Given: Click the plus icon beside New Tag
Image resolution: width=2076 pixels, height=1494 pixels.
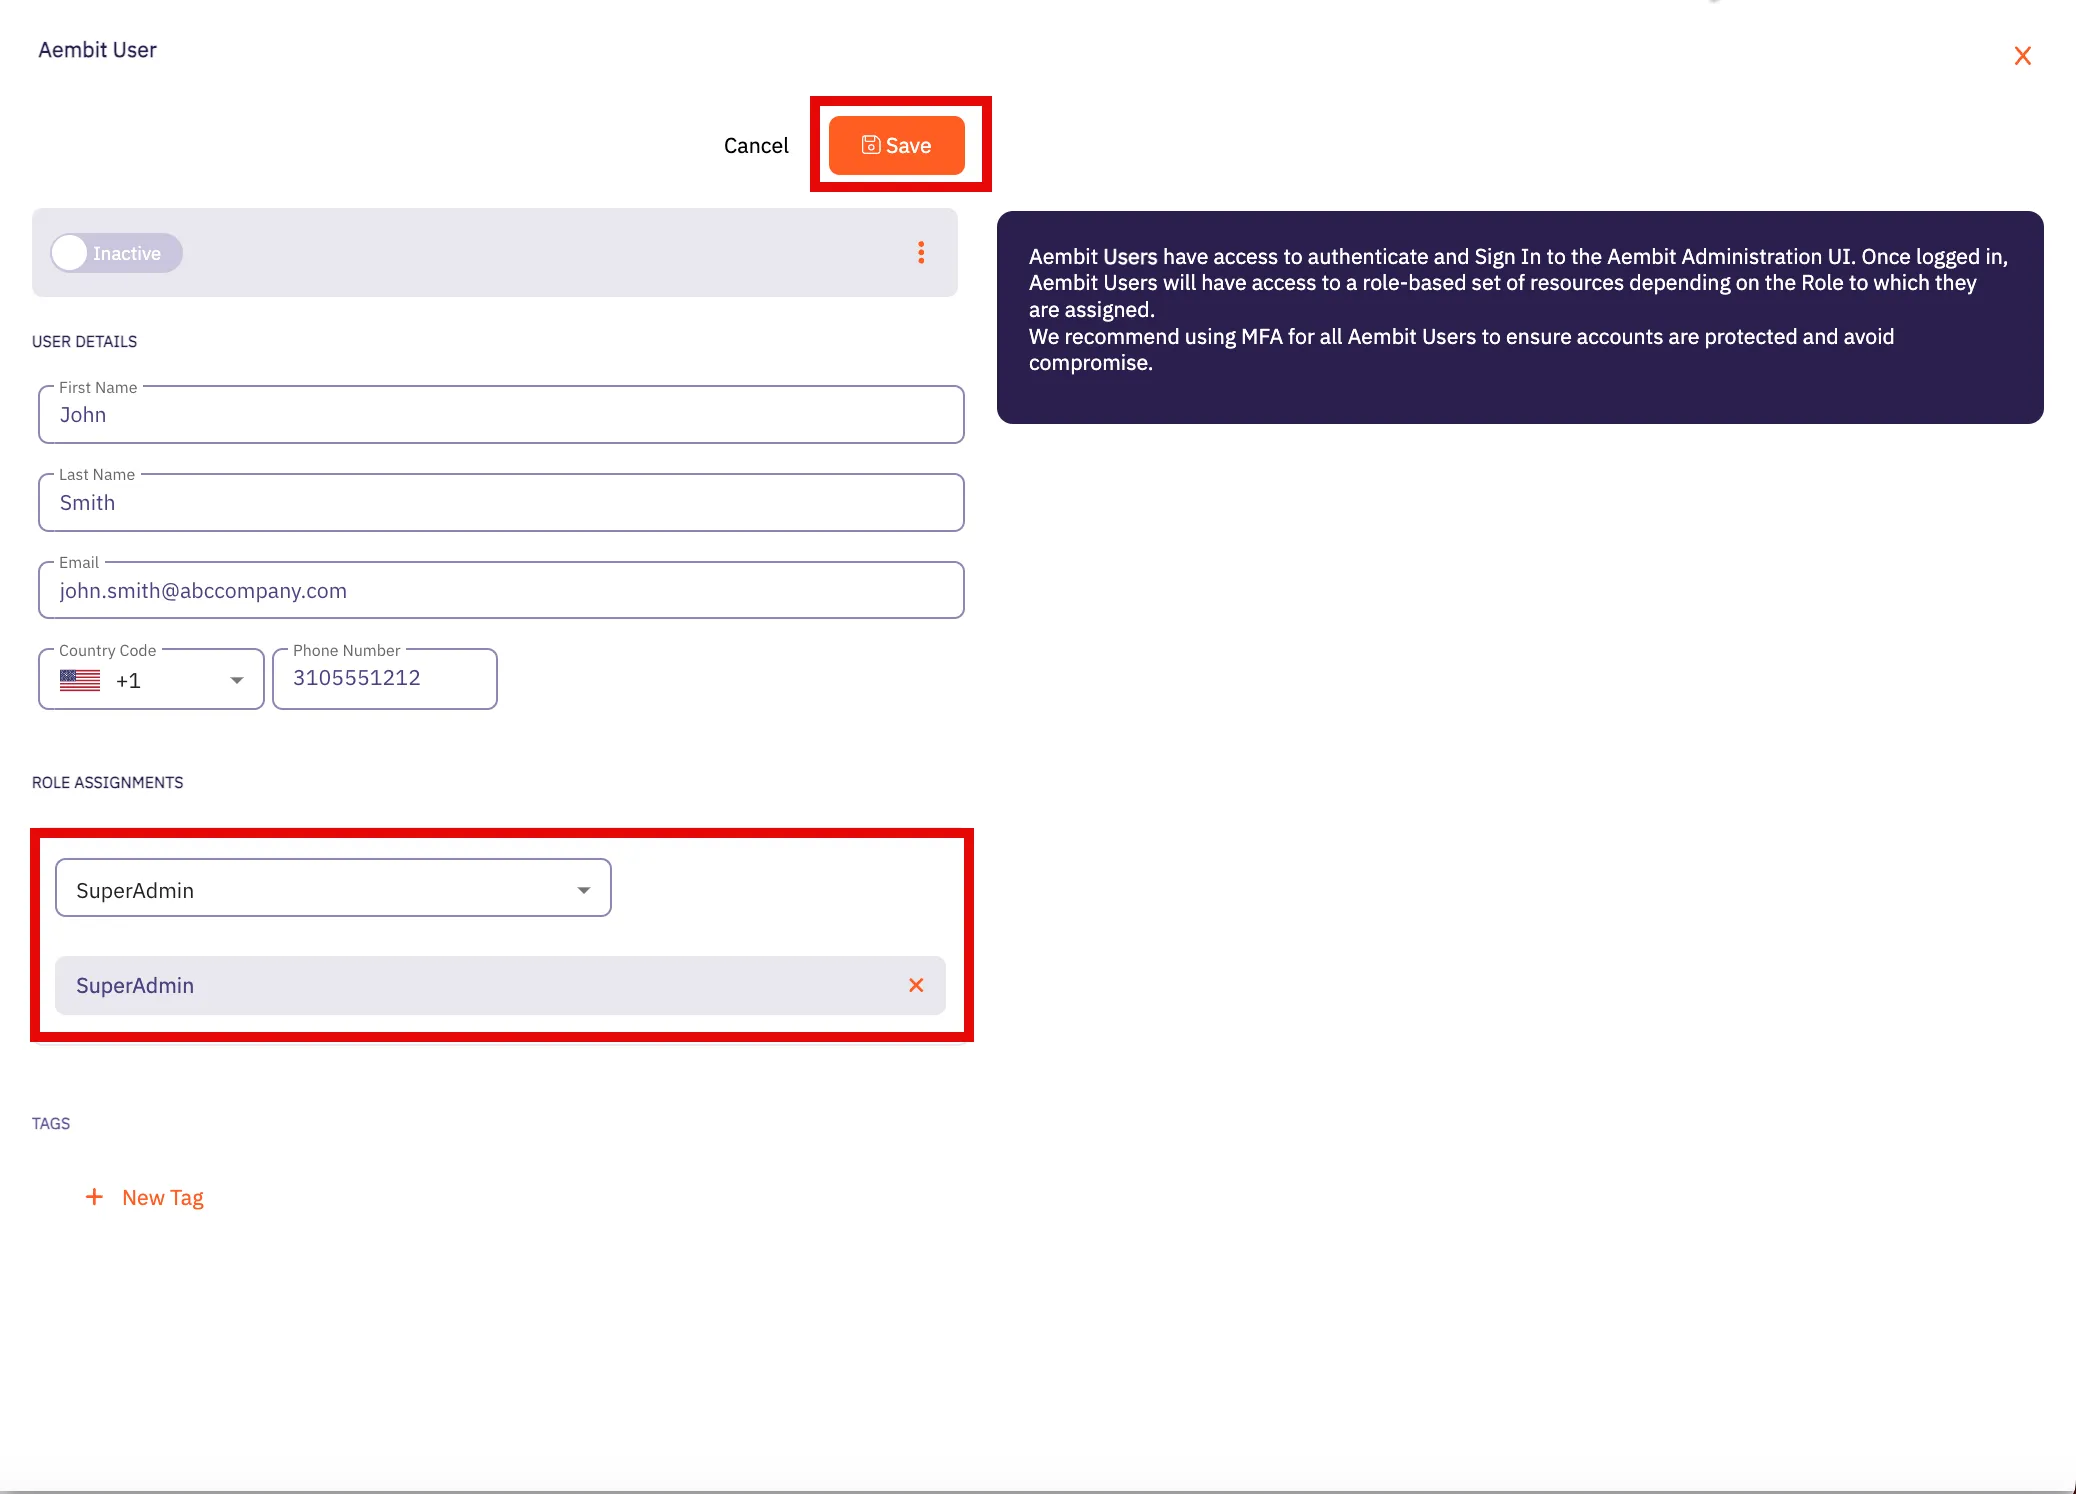Looking at the screenshot, I should [94, 1197].
